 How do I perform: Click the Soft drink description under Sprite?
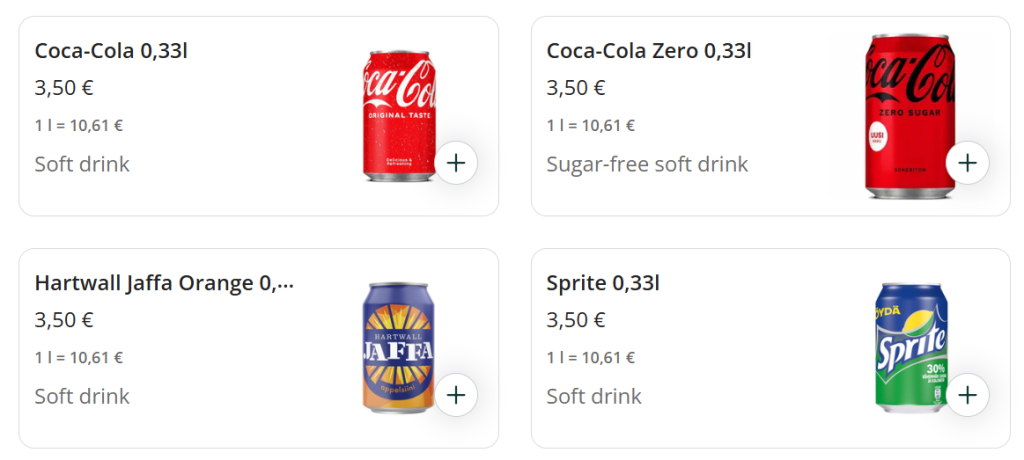(x=594, y=396)
